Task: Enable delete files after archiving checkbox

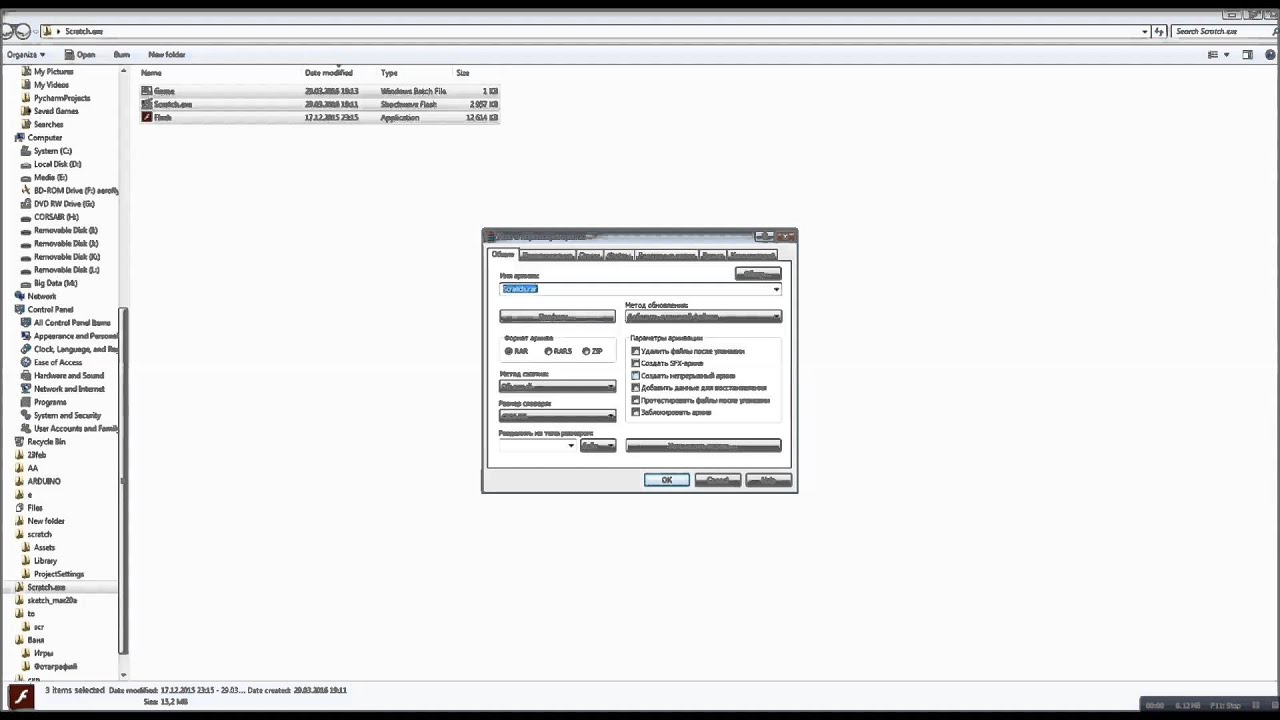Action: [635, 351]
